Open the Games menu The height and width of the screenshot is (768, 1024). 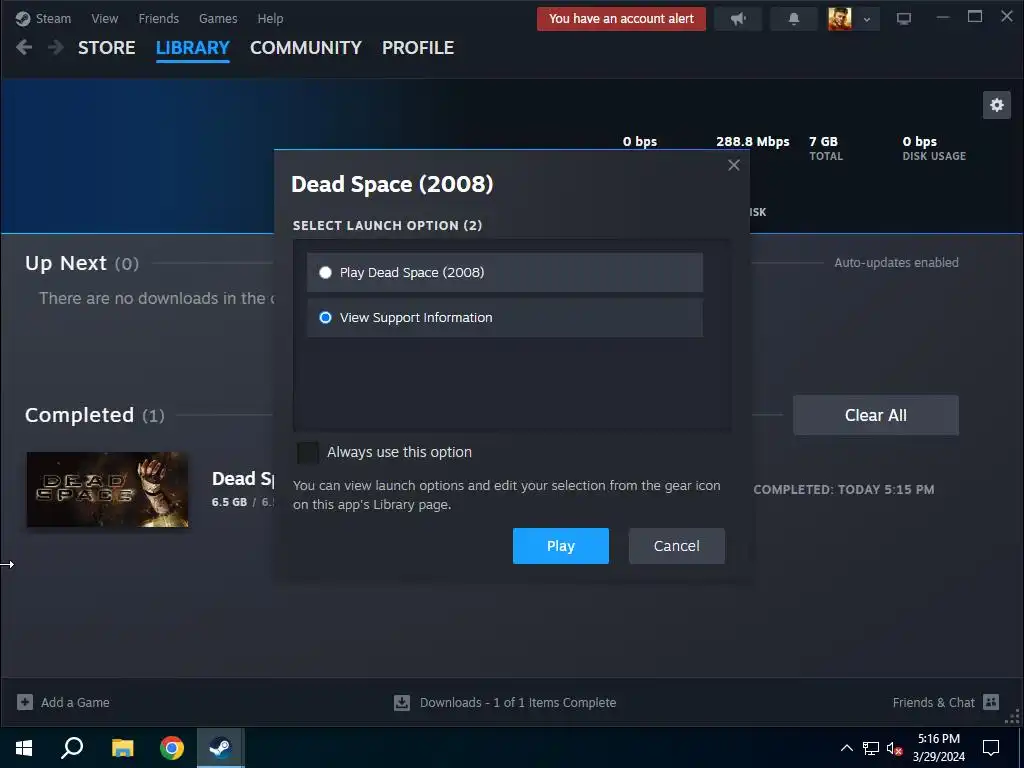coord(218,19)
